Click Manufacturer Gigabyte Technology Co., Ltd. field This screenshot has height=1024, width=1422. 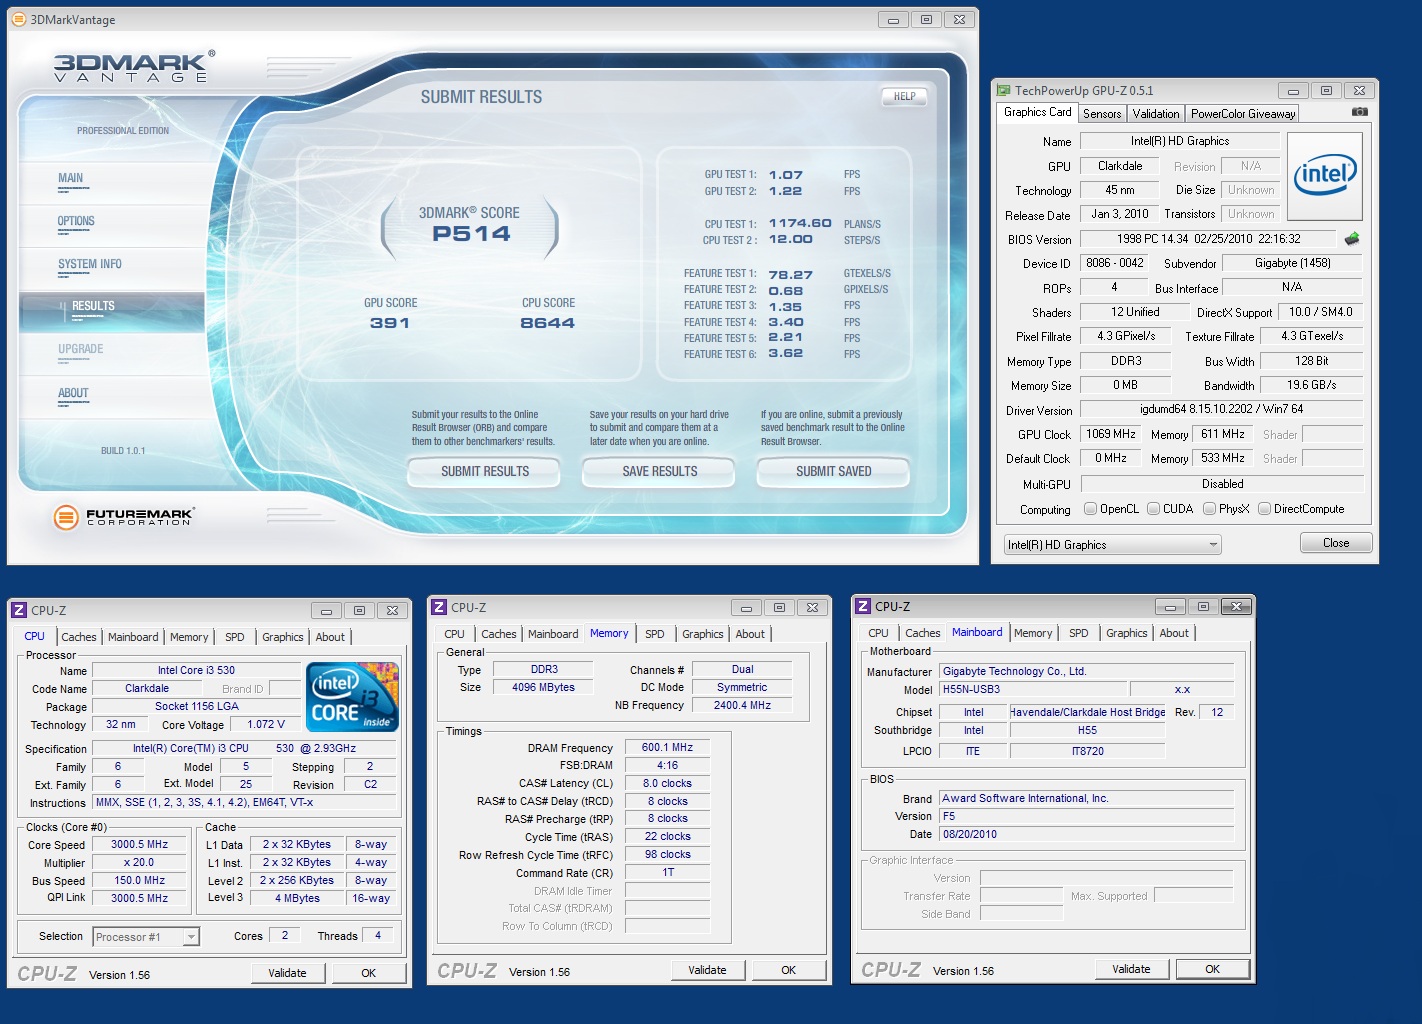pos(1086,672)
